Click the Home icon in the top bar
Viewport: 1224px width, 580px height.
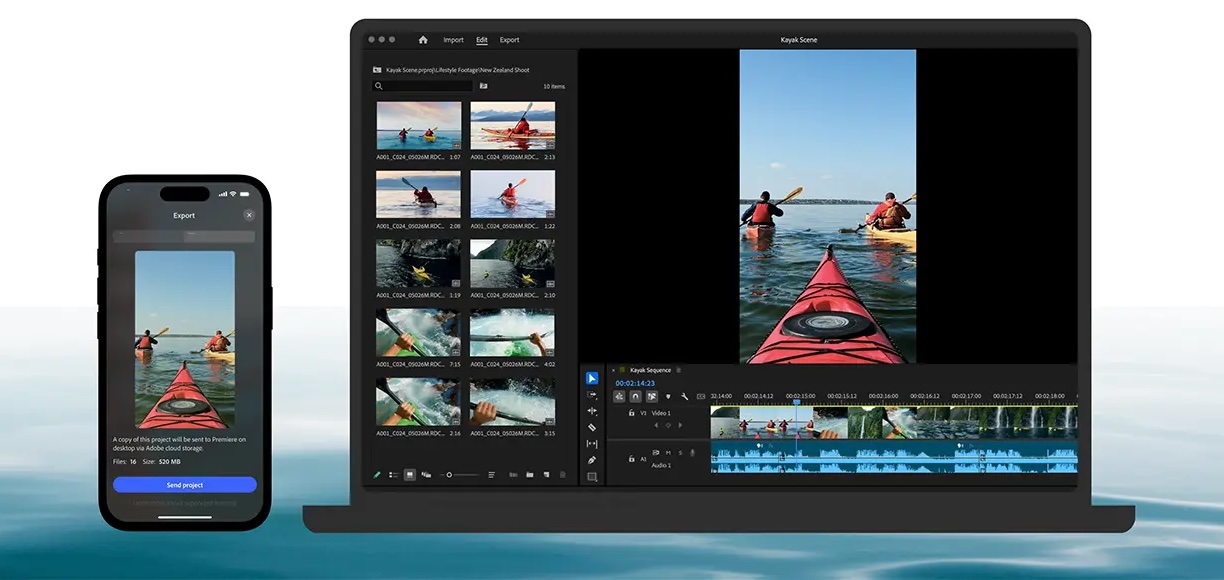(423, 40)
